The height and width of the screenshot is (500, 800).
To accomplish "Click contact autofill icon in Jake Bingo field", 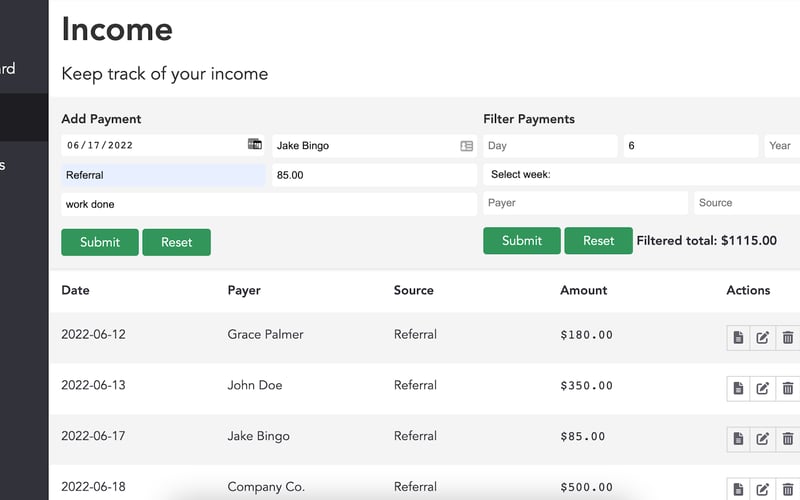I will 466,146.
